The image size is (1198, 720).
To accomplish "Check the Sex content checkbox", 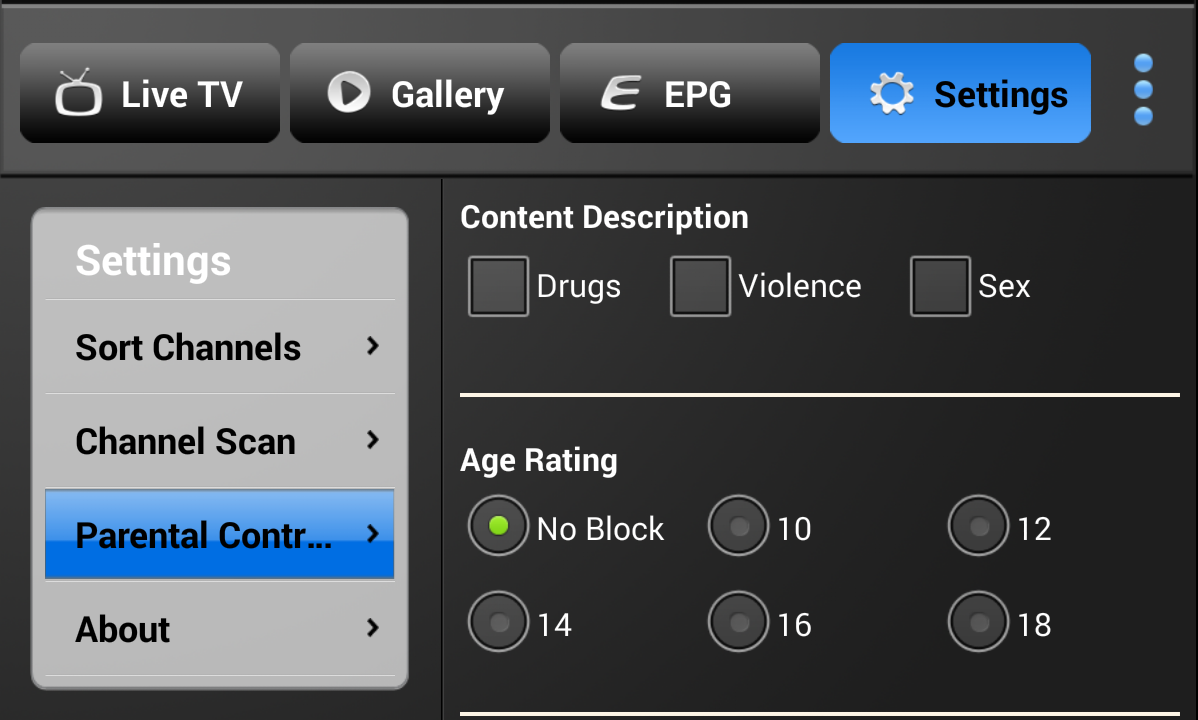I will [940, 287].
